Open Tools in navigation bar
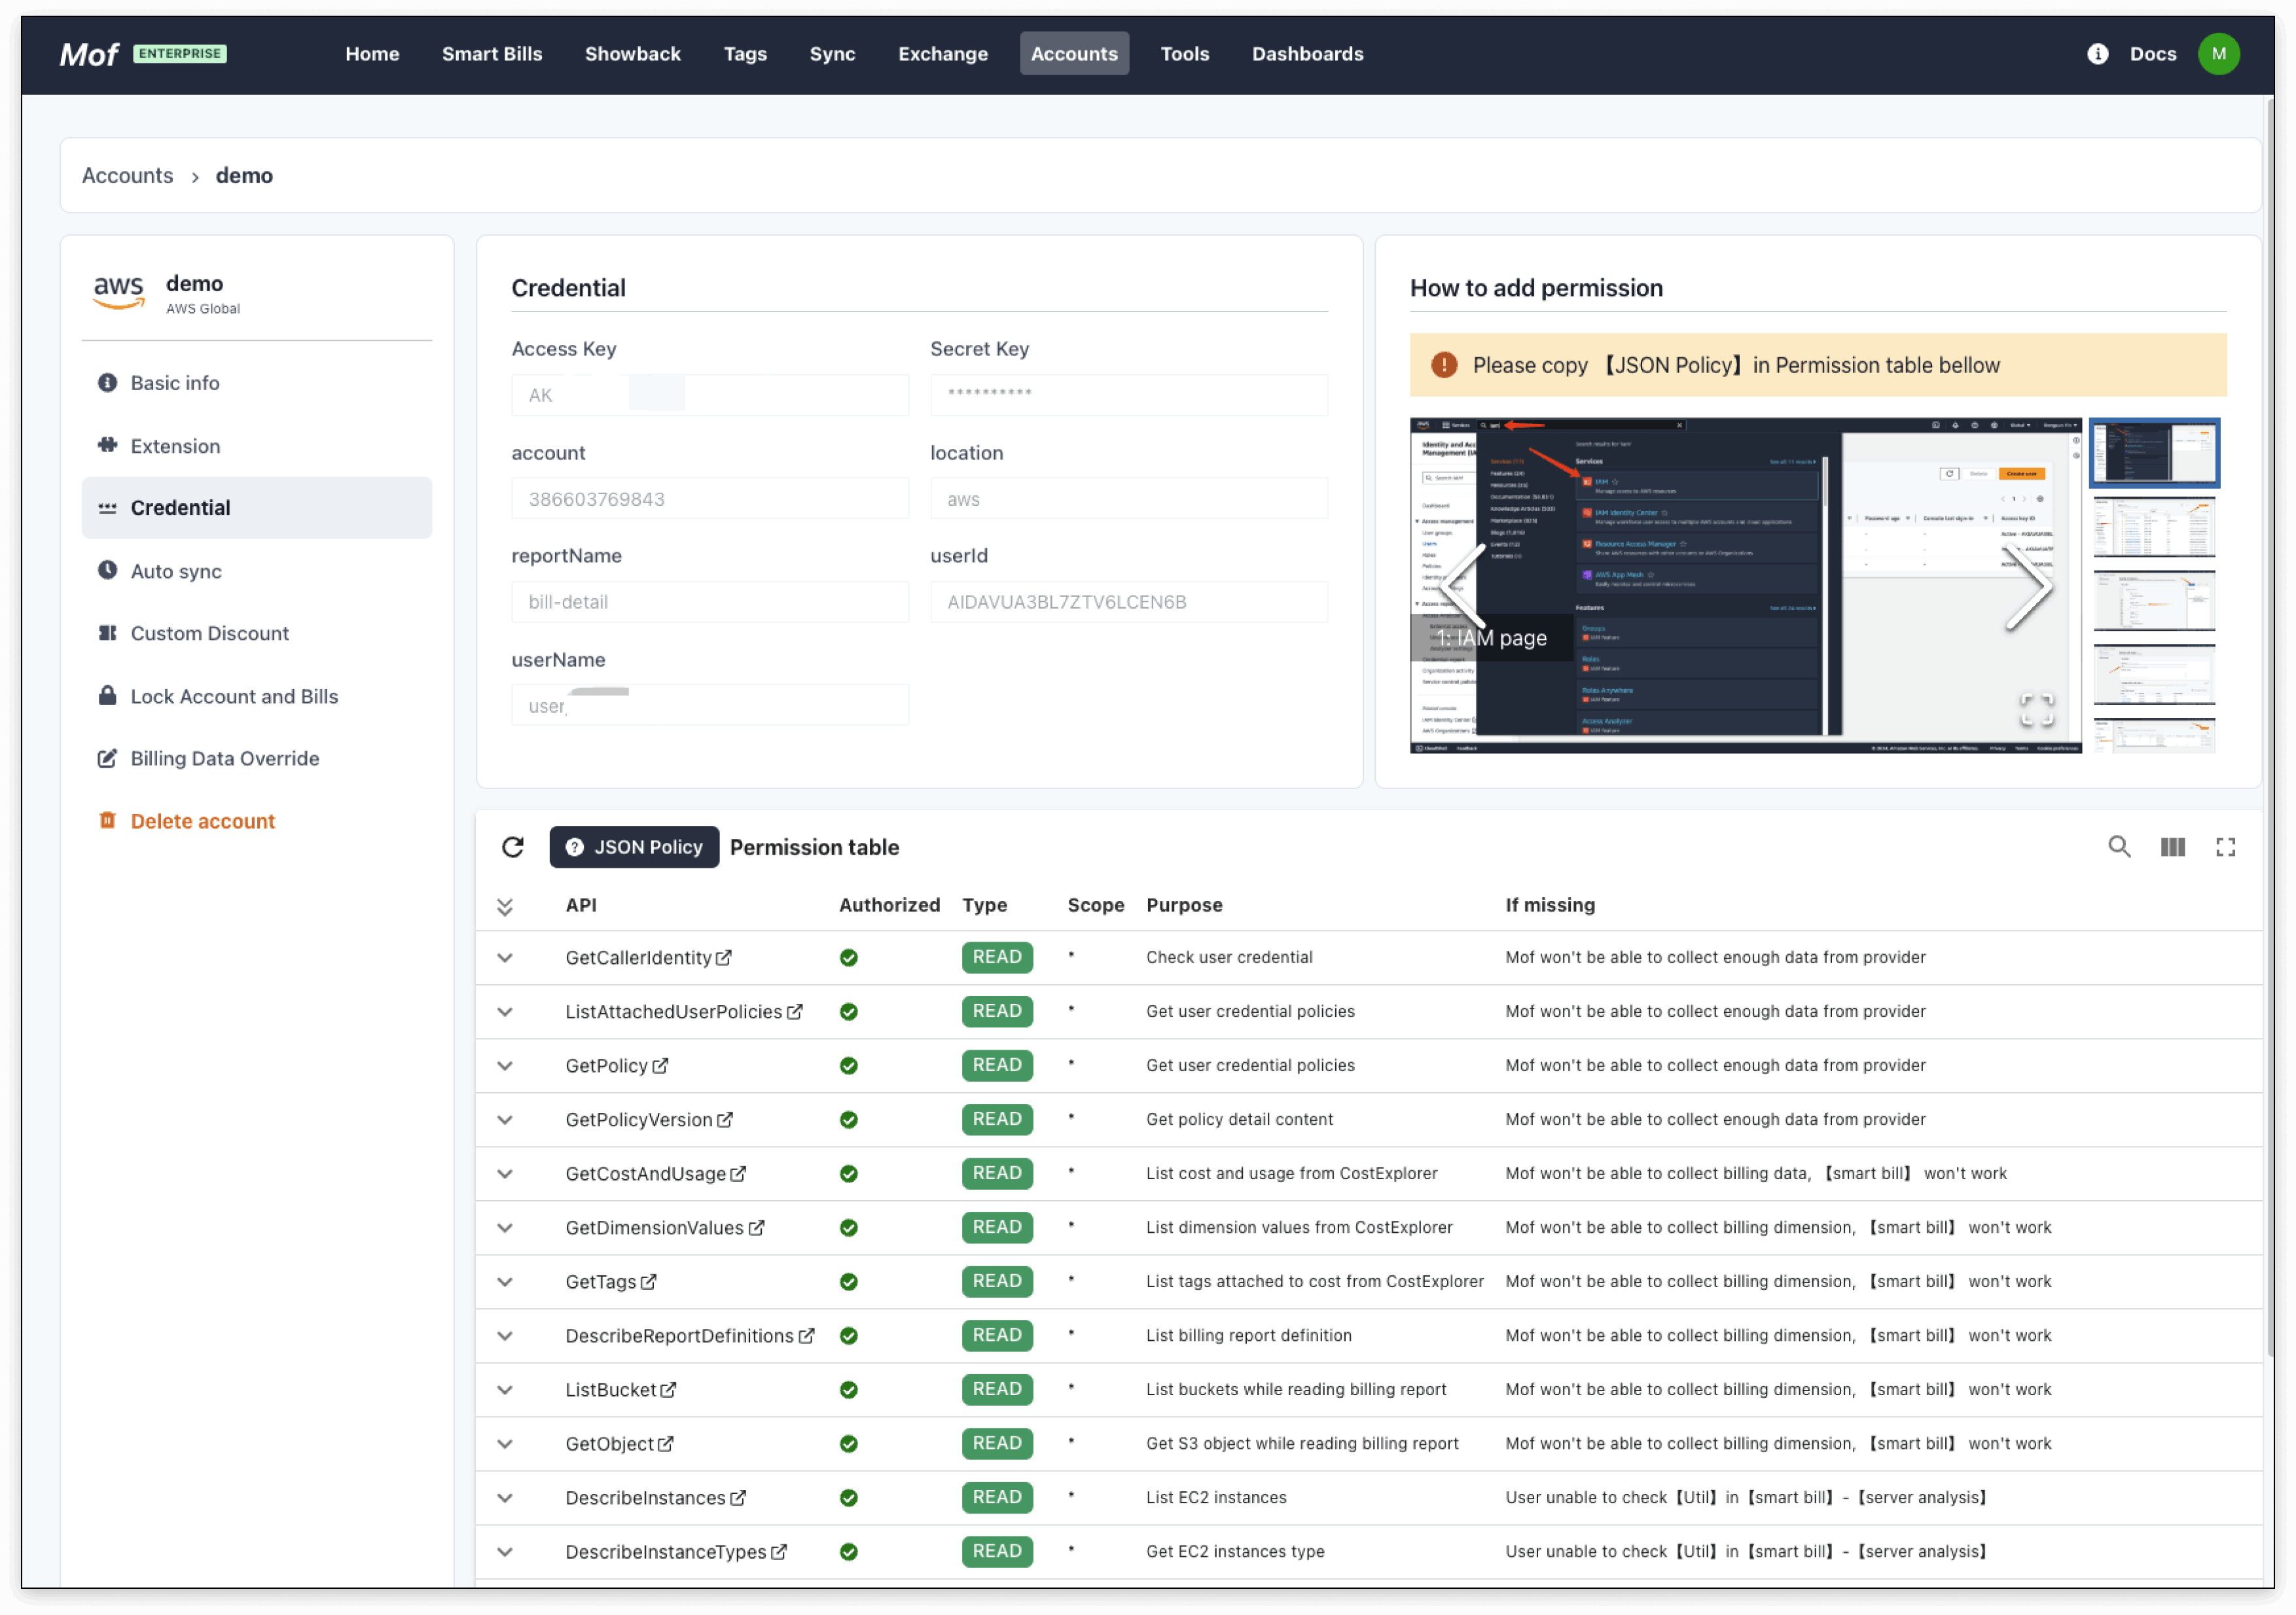The image size is (2296, 1615). pos(1185,54)
